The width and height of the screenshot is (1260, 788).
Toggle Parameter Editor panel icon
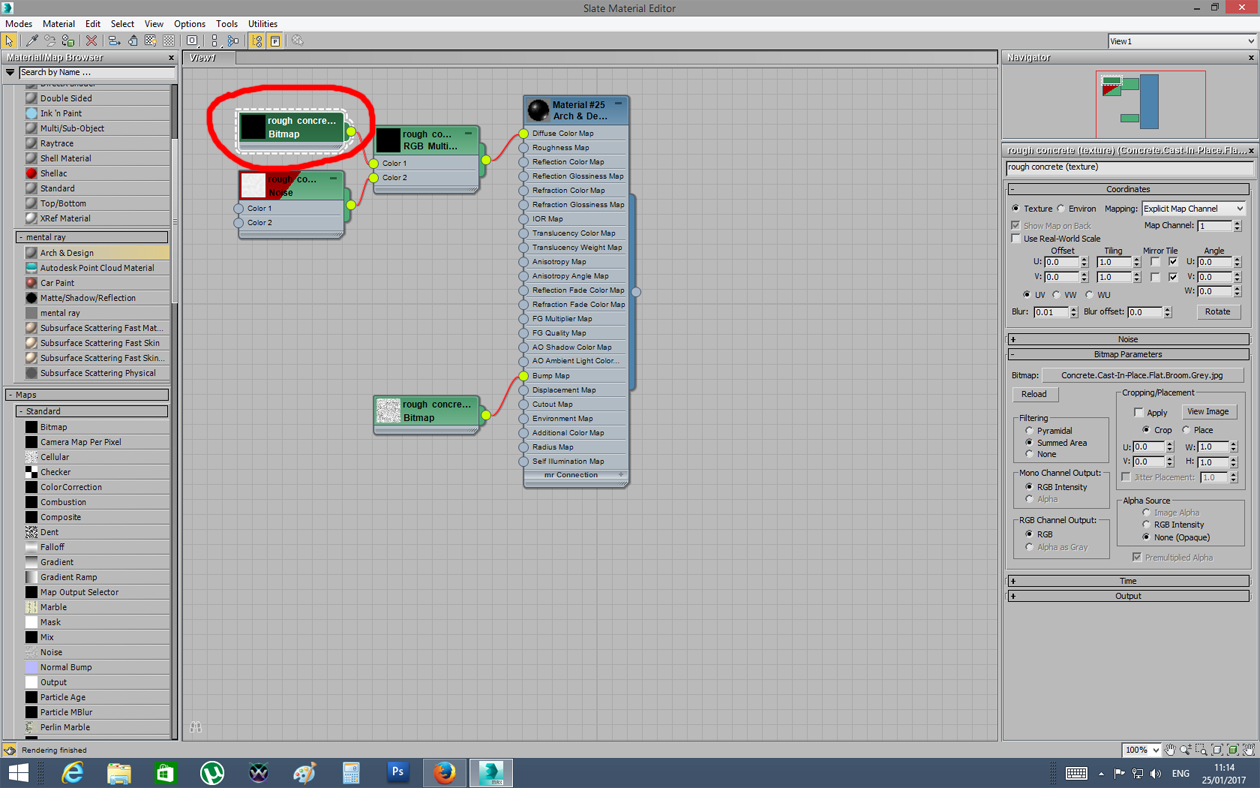(x=275, y=41)
